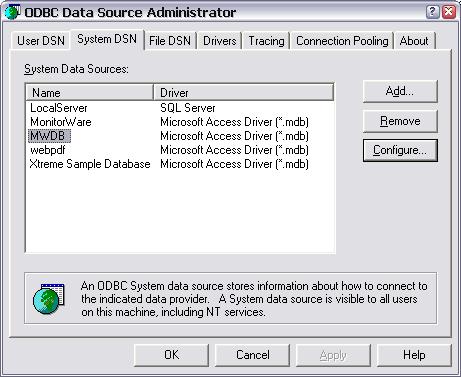Switch to Connection Pooling tab
This screenshot has height=377, width=461.
click(x=342, y=41)
